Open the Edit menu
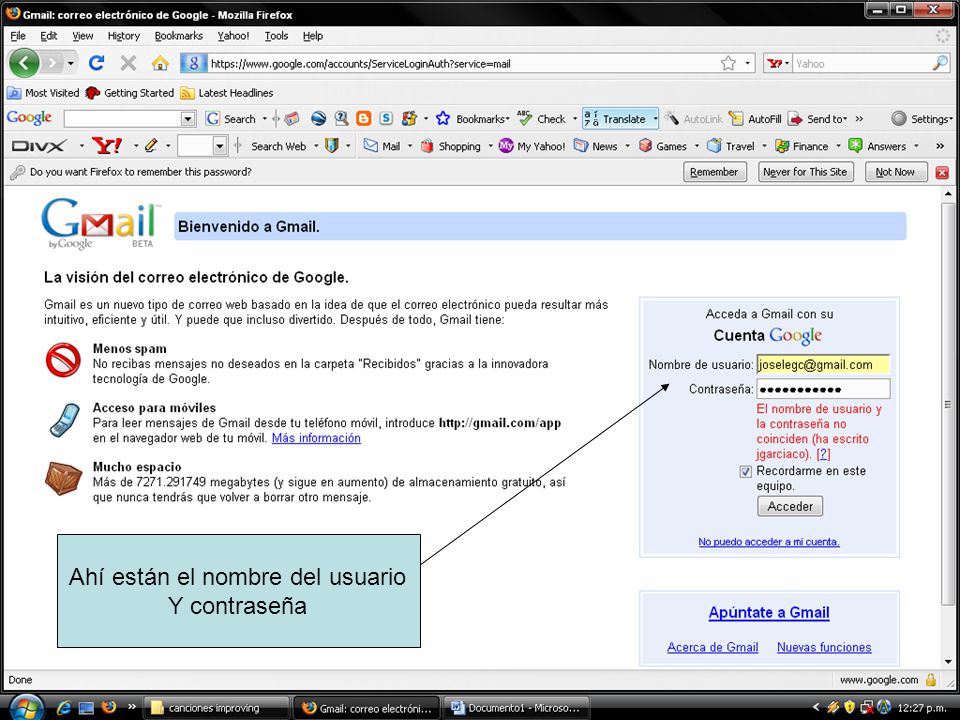This screenshot has height=720, width=960. click(x=48, y=36)
